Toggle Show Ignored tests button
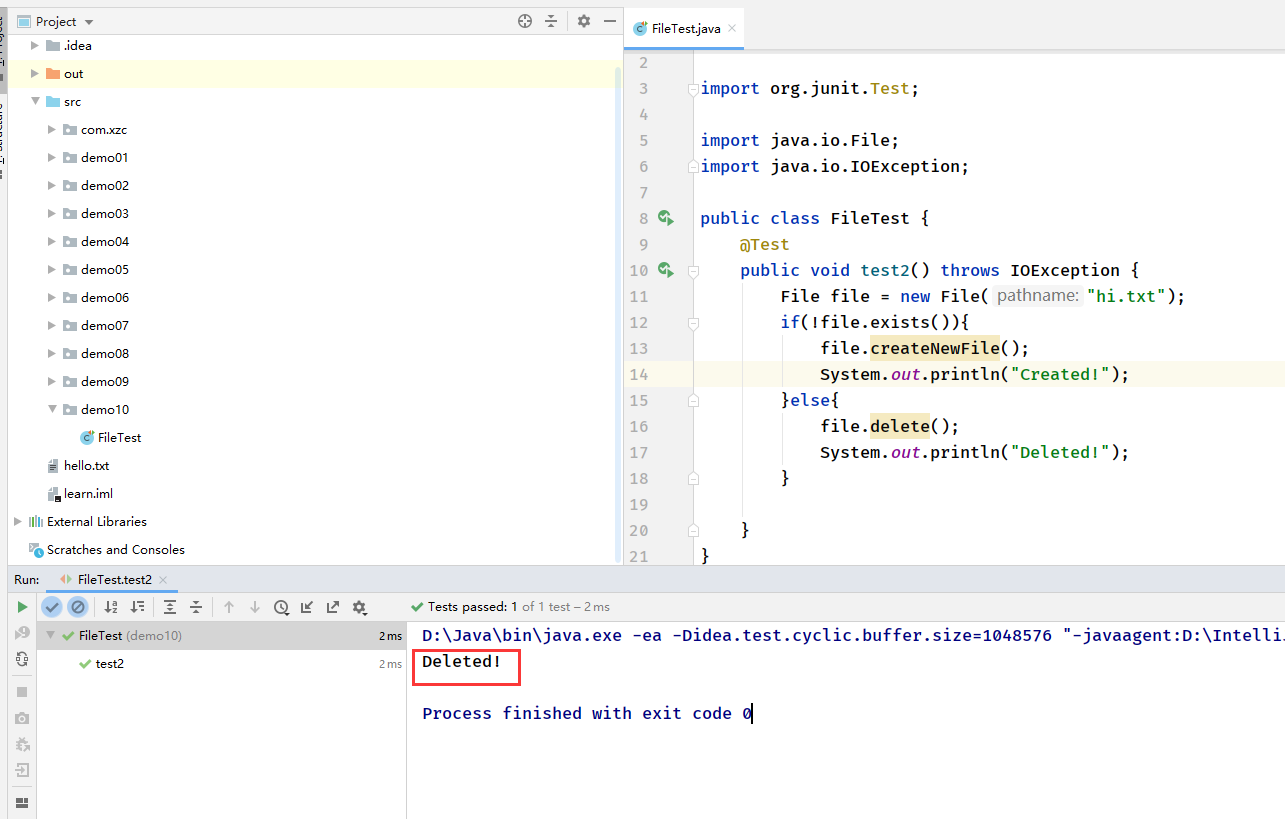1285x819 pixels. [x=77, y=607]
